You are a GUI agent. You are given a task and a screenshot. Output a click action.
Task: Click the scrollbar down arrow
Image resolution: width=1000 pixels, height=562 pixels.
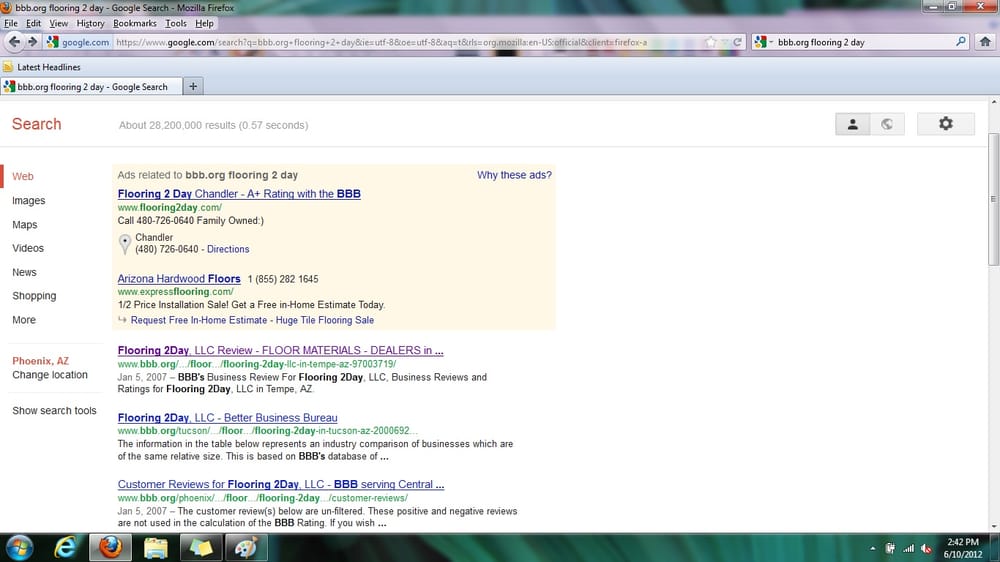pos(994,527)
